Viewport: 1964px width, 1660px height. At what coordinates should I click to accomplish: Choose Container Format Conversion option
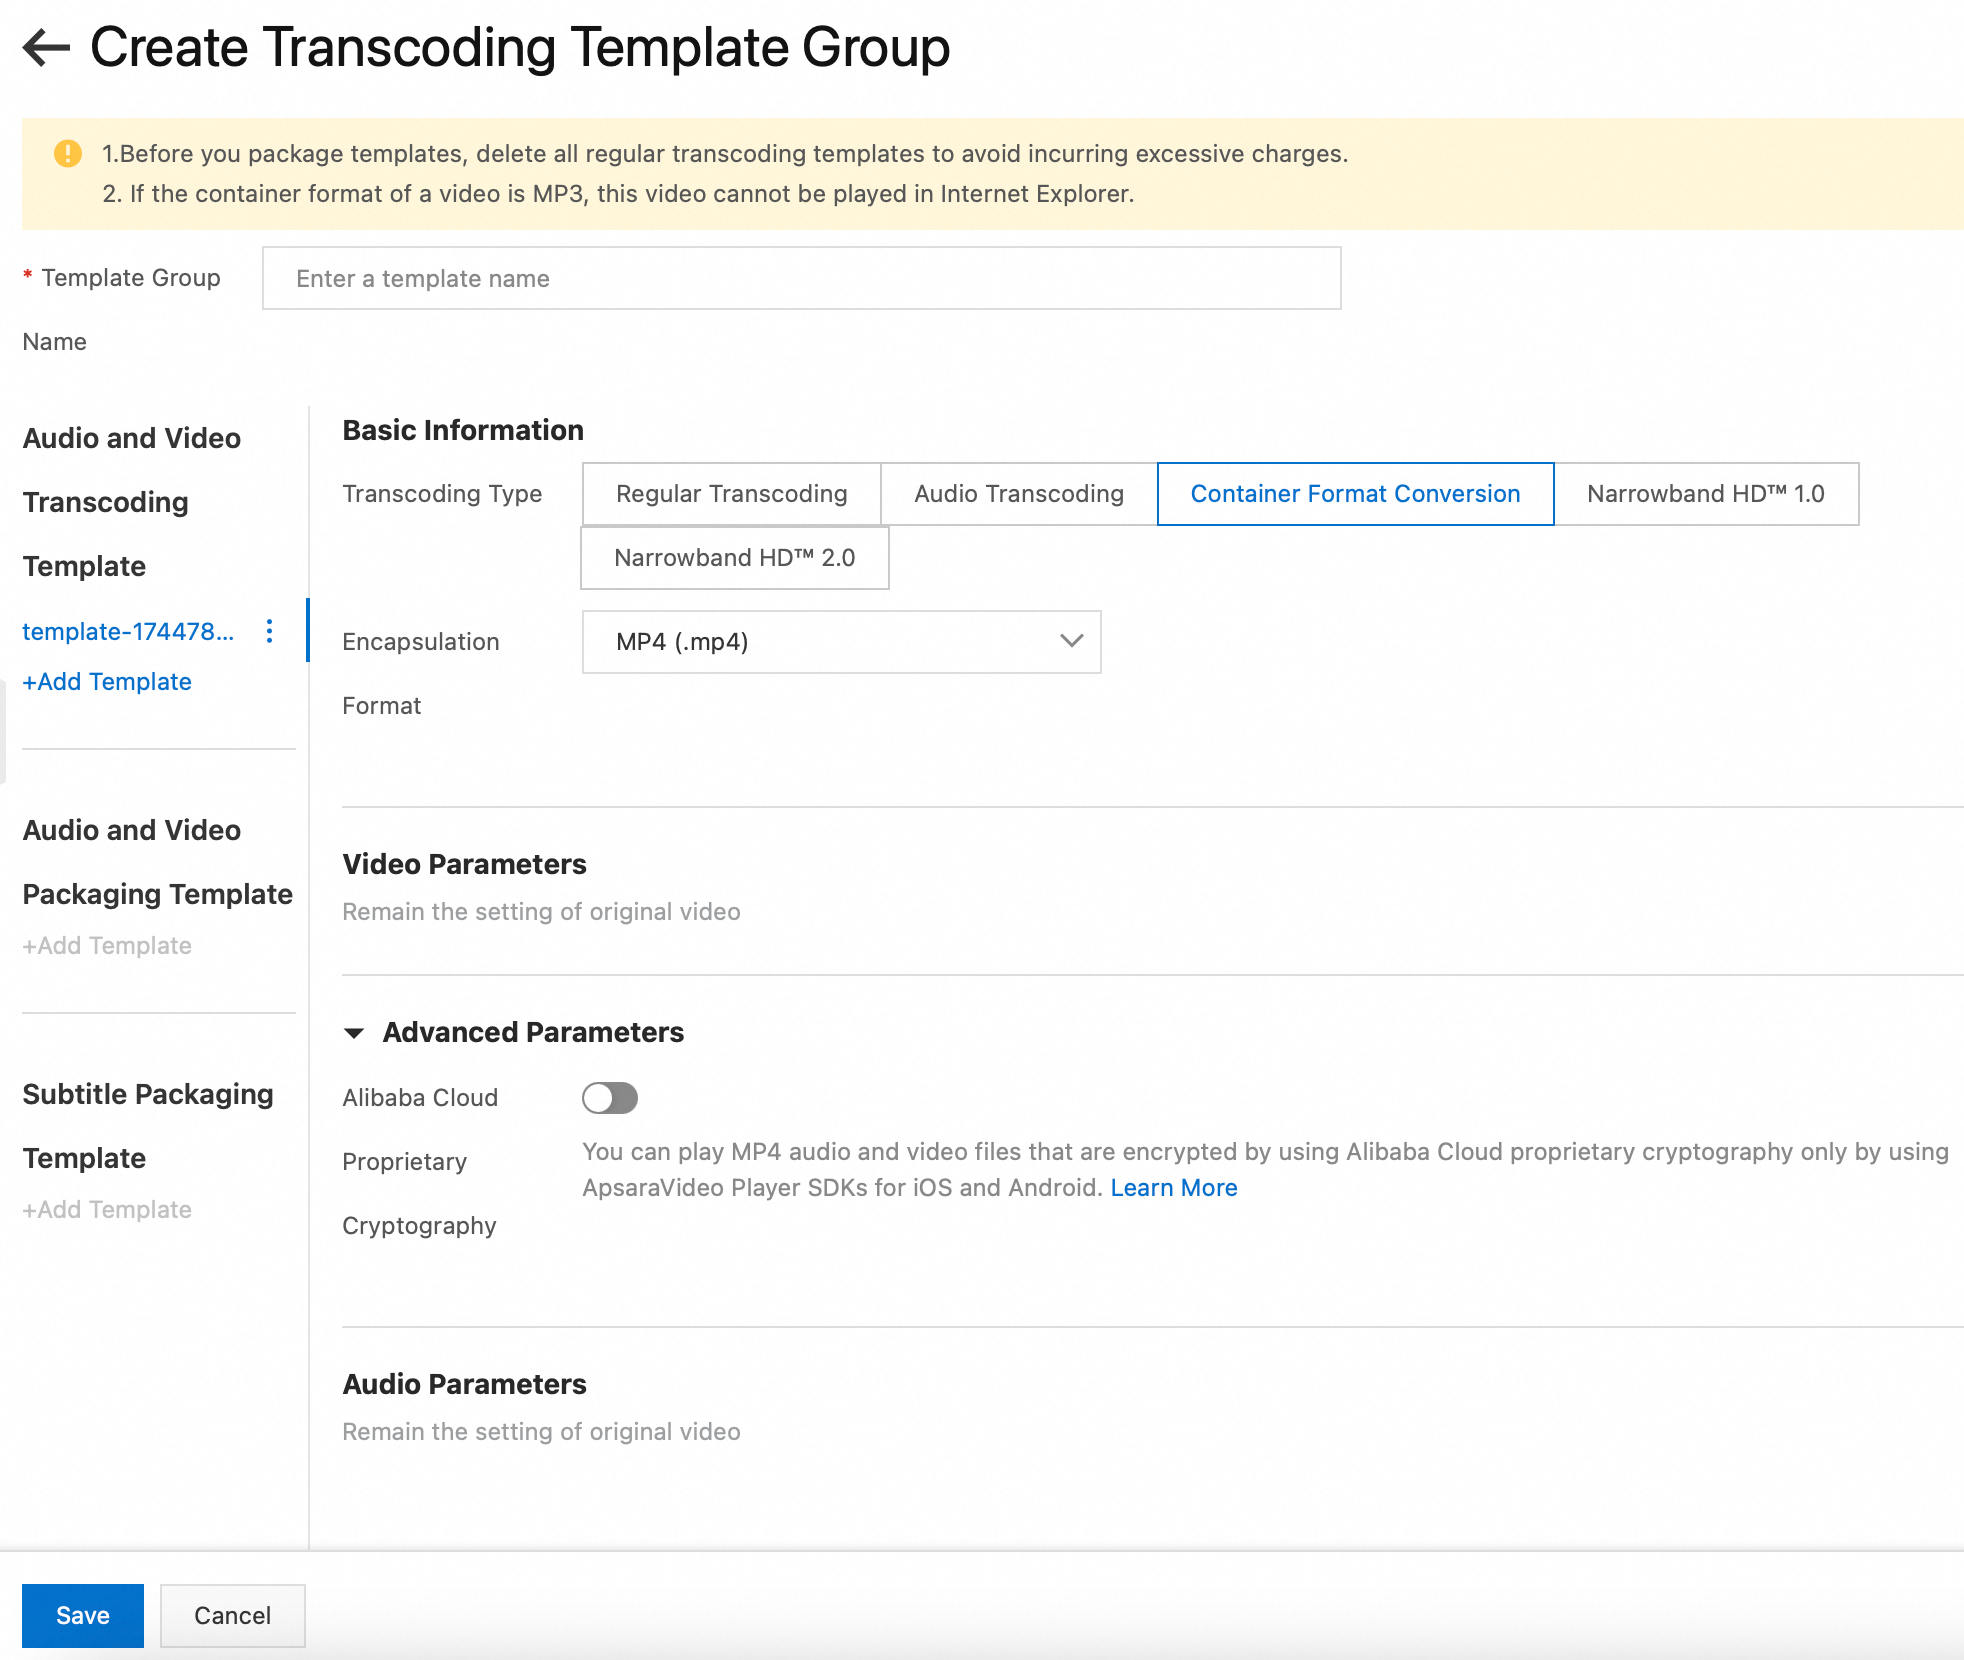[x=1354, y=494]
